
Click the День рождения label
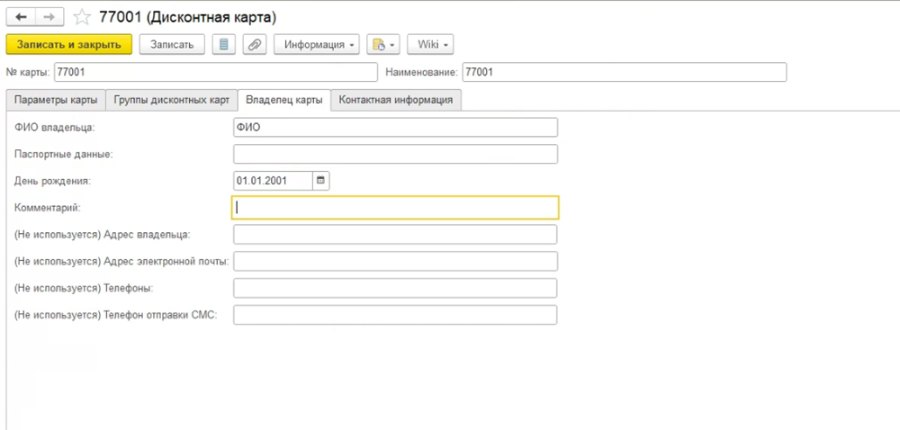53,181
